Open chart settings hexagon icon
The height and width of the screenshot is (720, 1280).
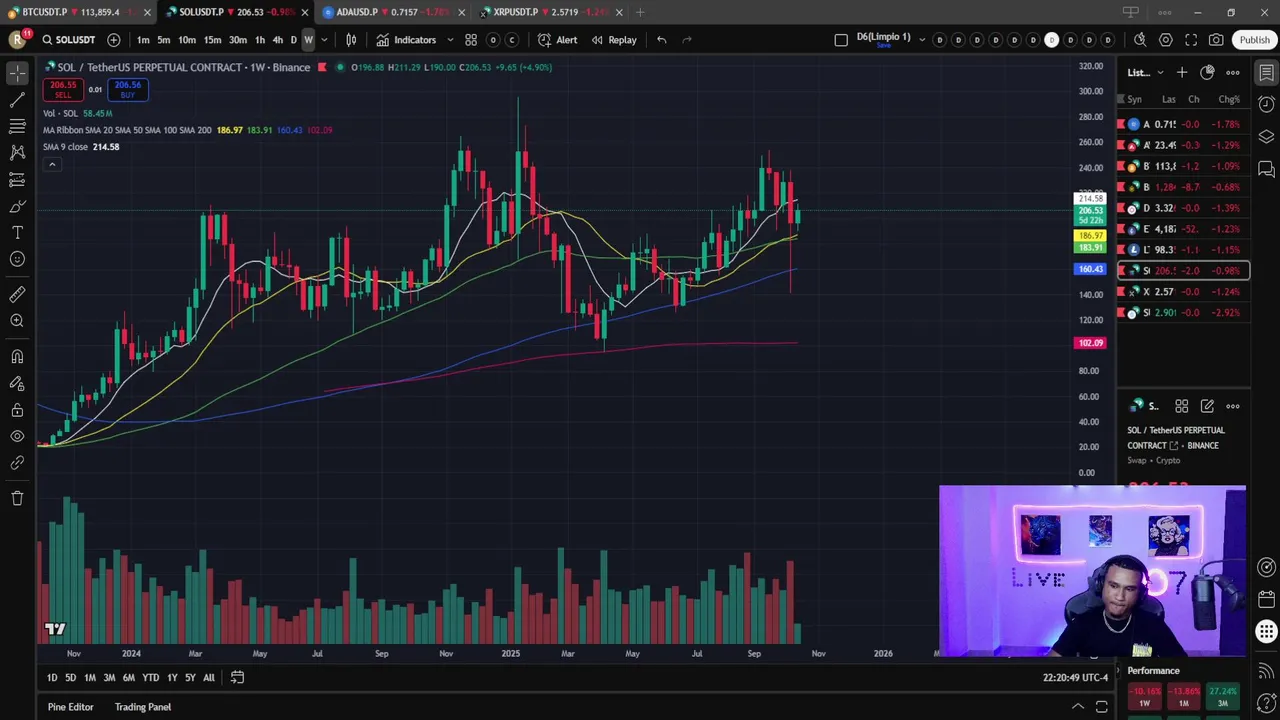1166,40
